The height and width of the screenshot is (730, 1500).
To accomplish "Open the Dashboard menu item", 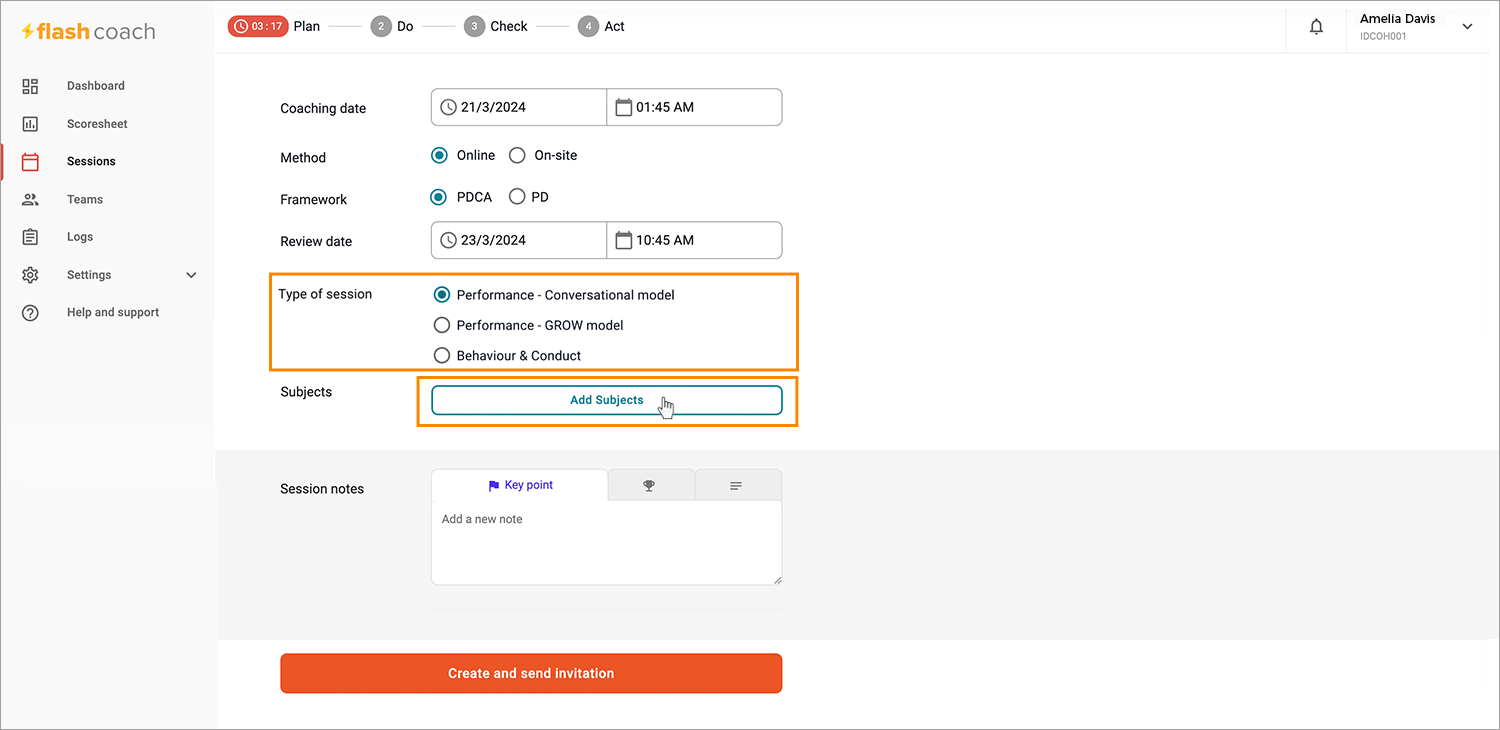I will [96, 86].
